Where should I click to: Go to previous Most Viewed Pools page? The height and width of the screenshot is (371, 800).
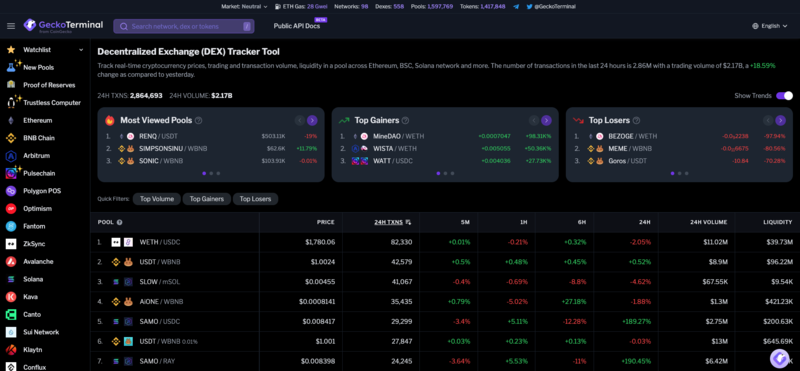coord(300,120)
